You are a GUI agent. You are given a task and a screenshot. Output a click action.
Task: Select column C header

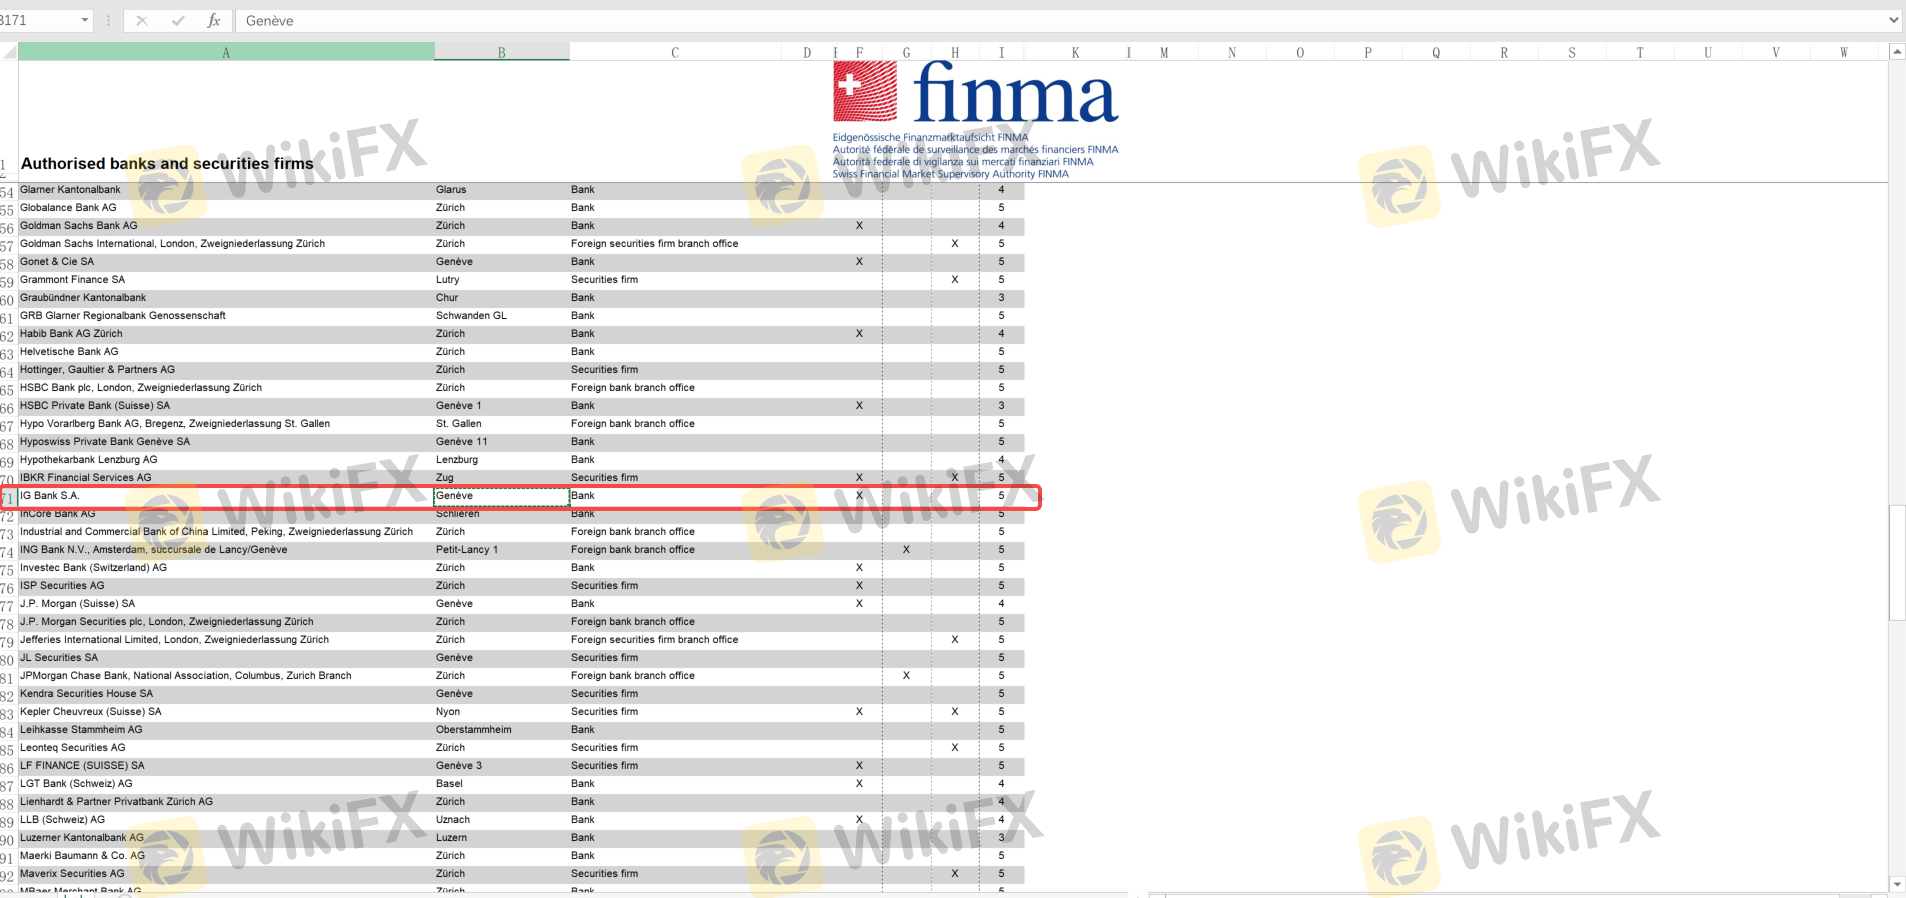(675, 52)
